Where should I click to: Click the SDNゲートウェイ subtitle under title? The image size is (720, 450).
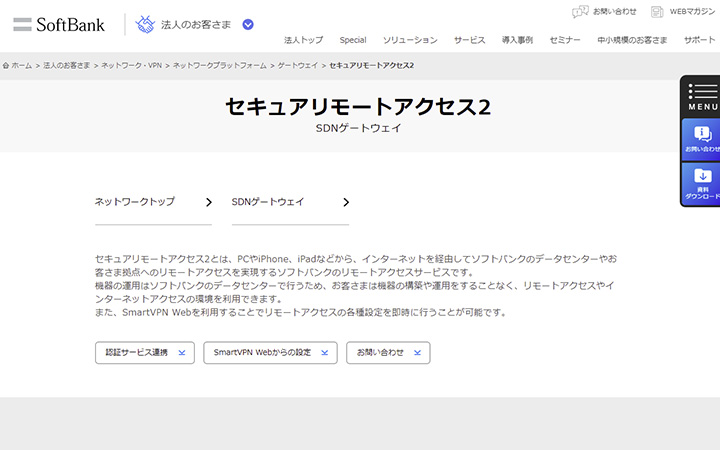coord(358,128)
